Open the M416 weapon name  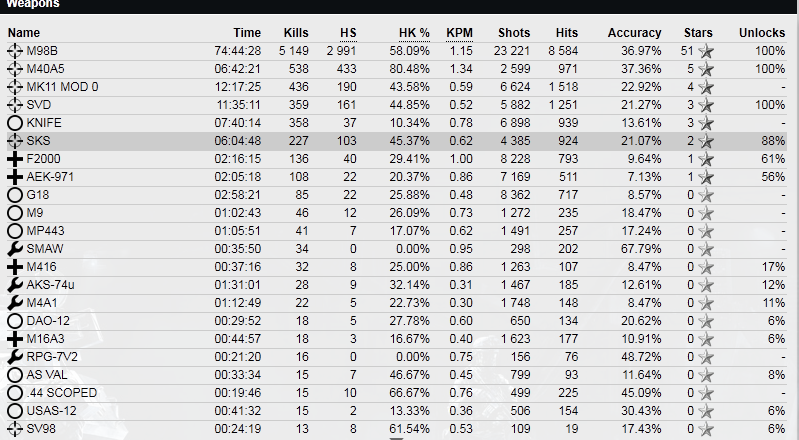click(x=42, y=267)
